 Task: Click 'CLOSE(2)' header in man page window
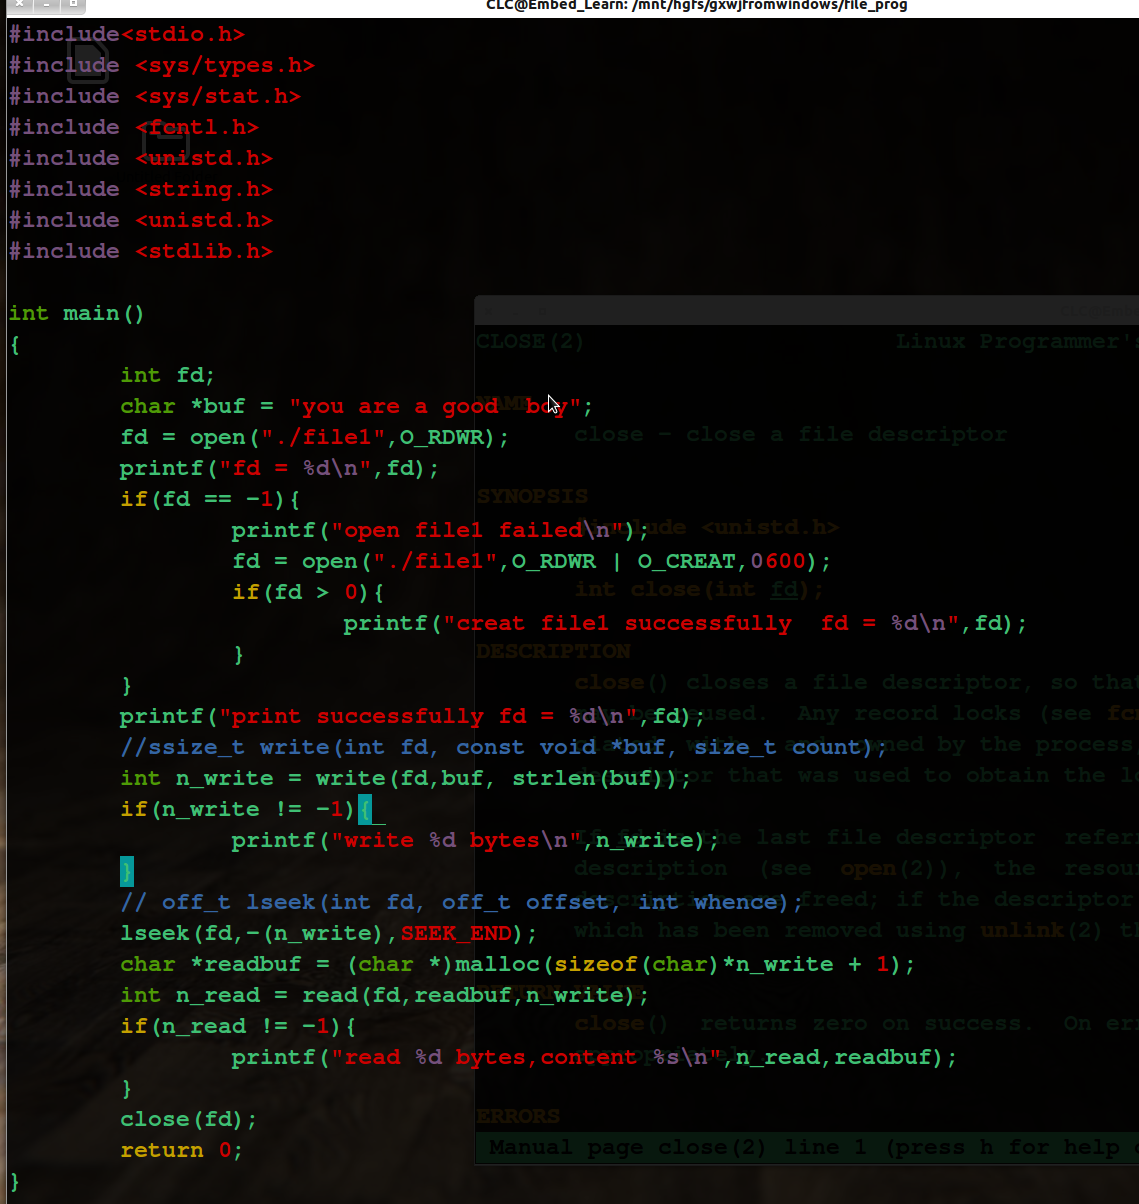pyautogui.click(x=530, y=341)
